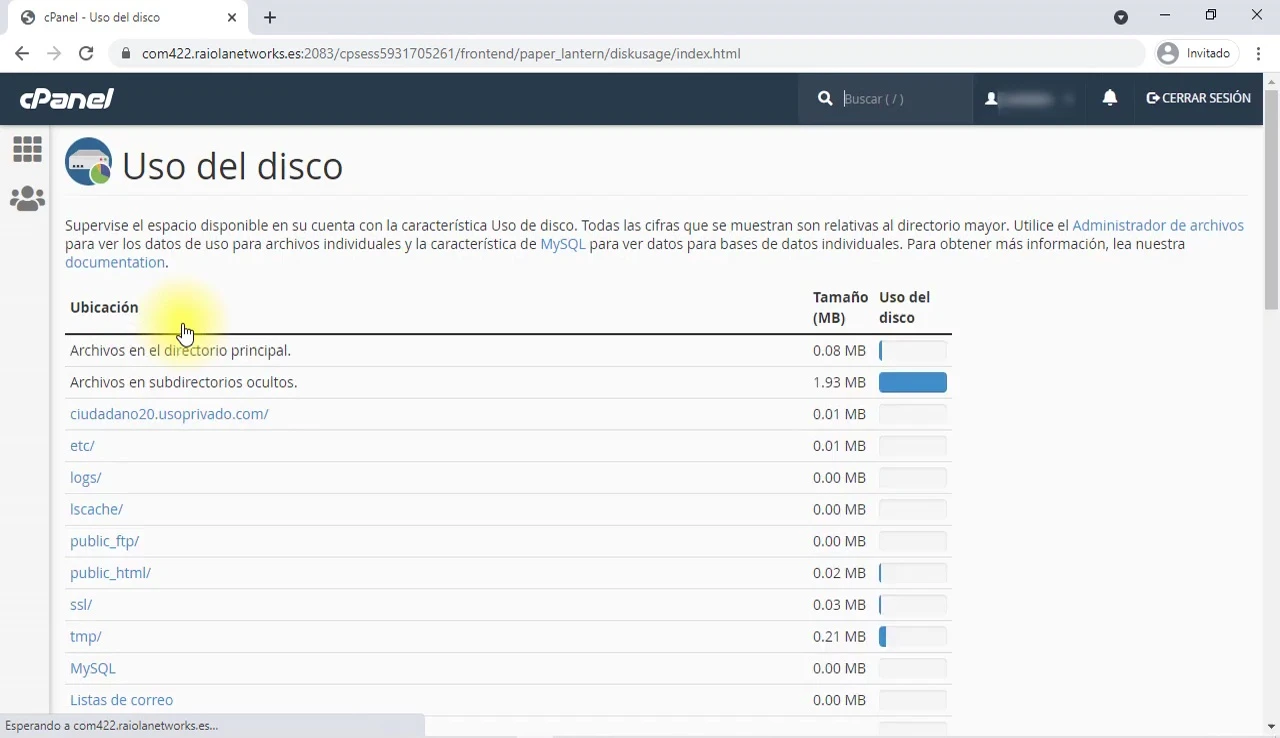Click the Ubicación column header

(x=104, y=307)
